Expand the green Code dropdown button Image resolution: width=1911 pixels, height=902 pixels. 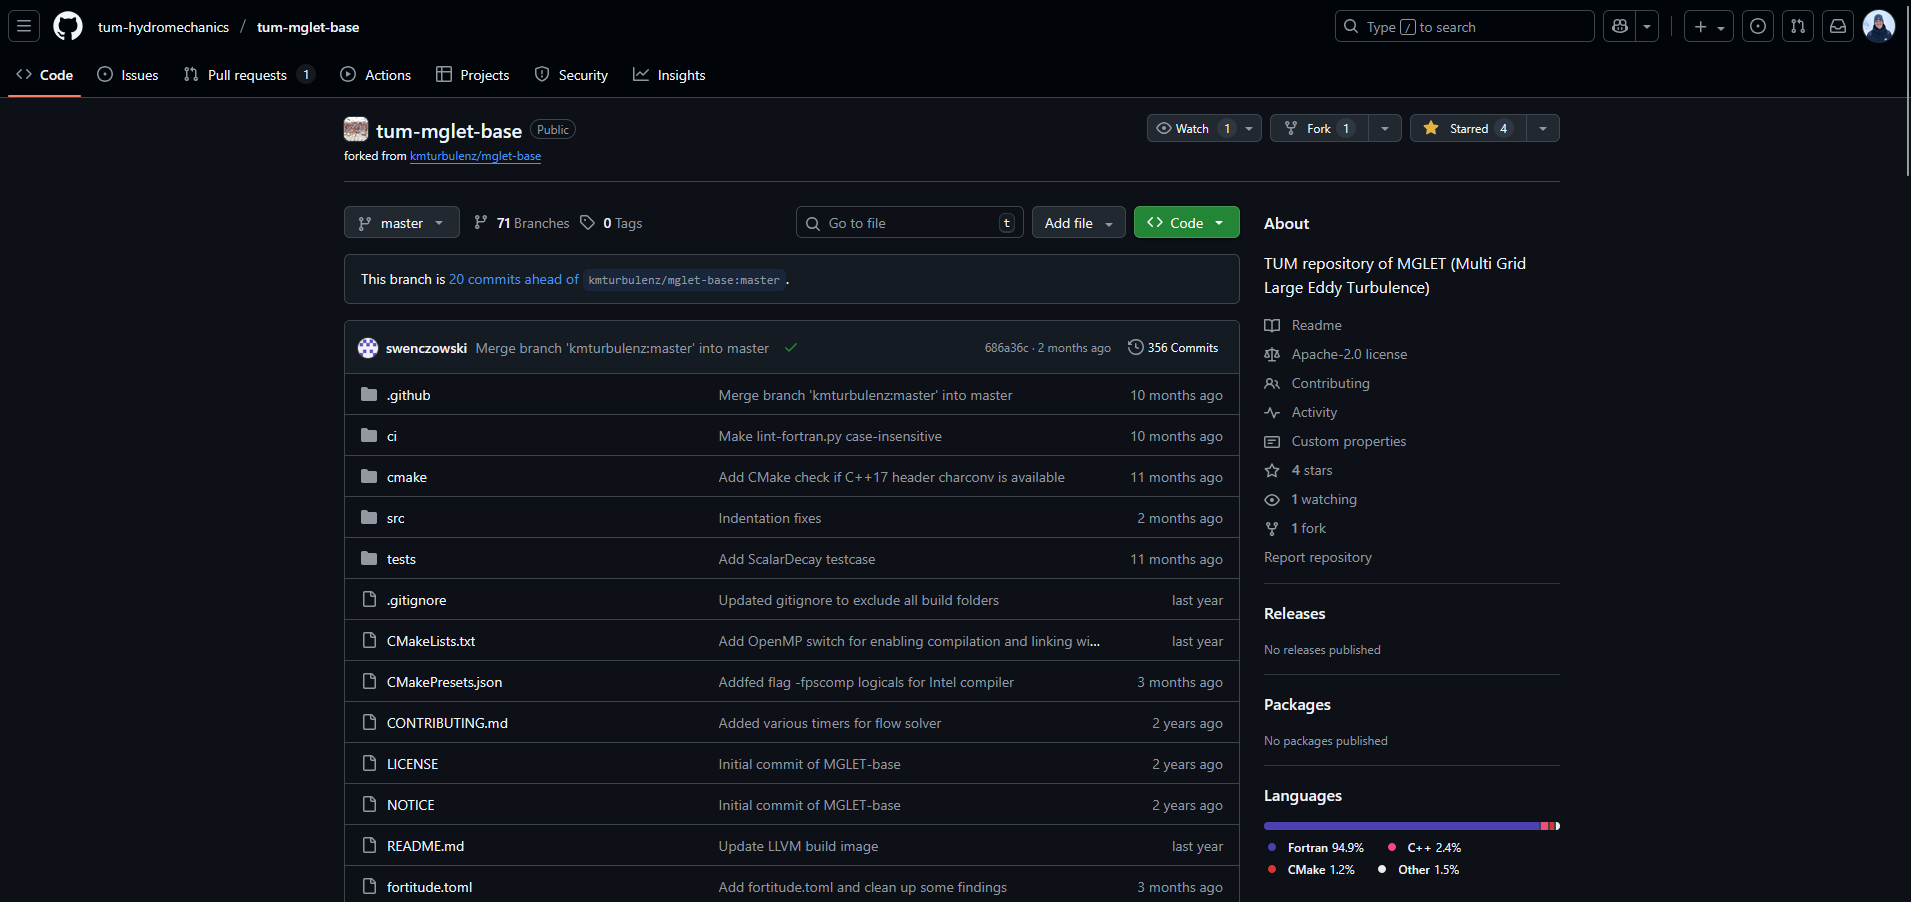tap(1186, 223)
